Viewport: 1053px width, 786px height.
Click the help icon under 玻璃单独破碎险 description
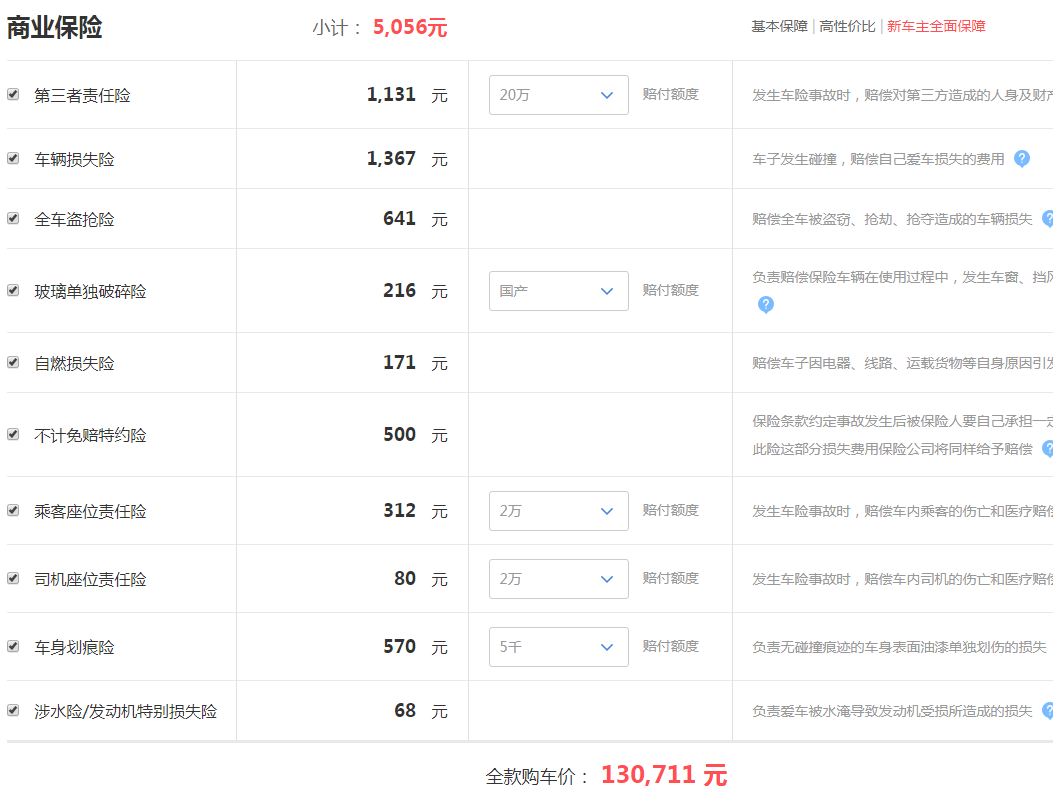coord(766,305)
